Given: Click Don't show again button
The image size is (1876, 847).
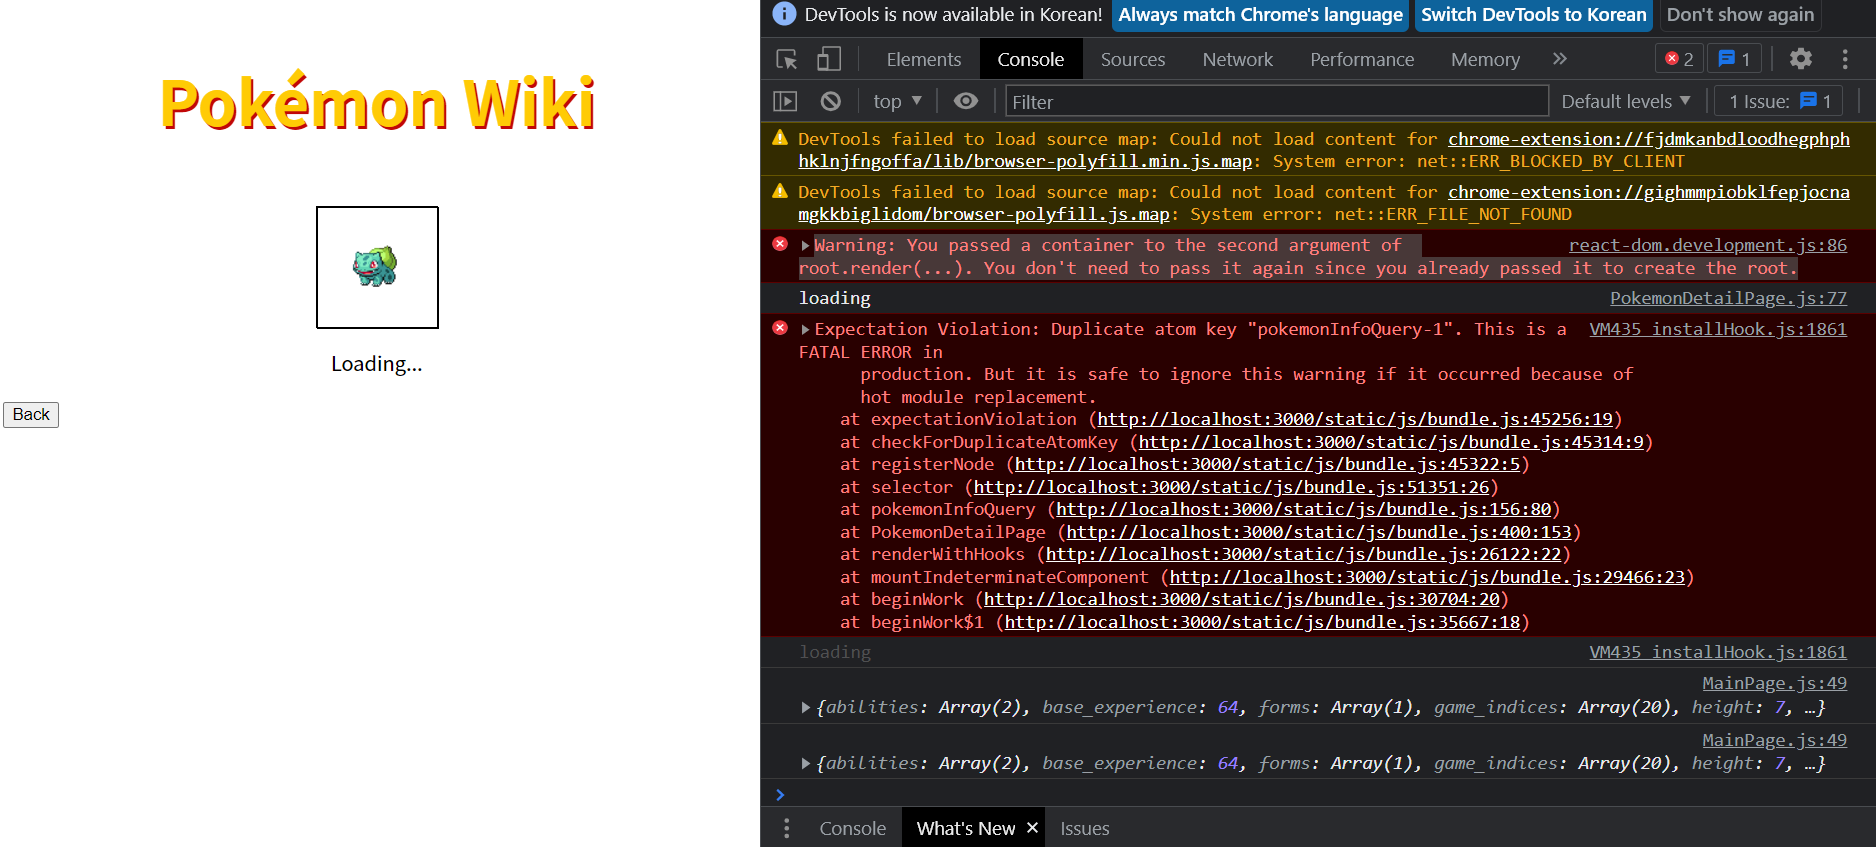Looking at the screenshot, I should click(x=1740, y=15).
